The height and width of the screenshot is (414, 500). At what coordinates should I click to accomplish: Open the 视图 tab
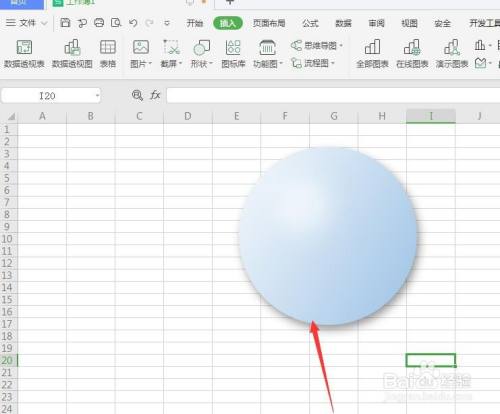pos(409,23)
